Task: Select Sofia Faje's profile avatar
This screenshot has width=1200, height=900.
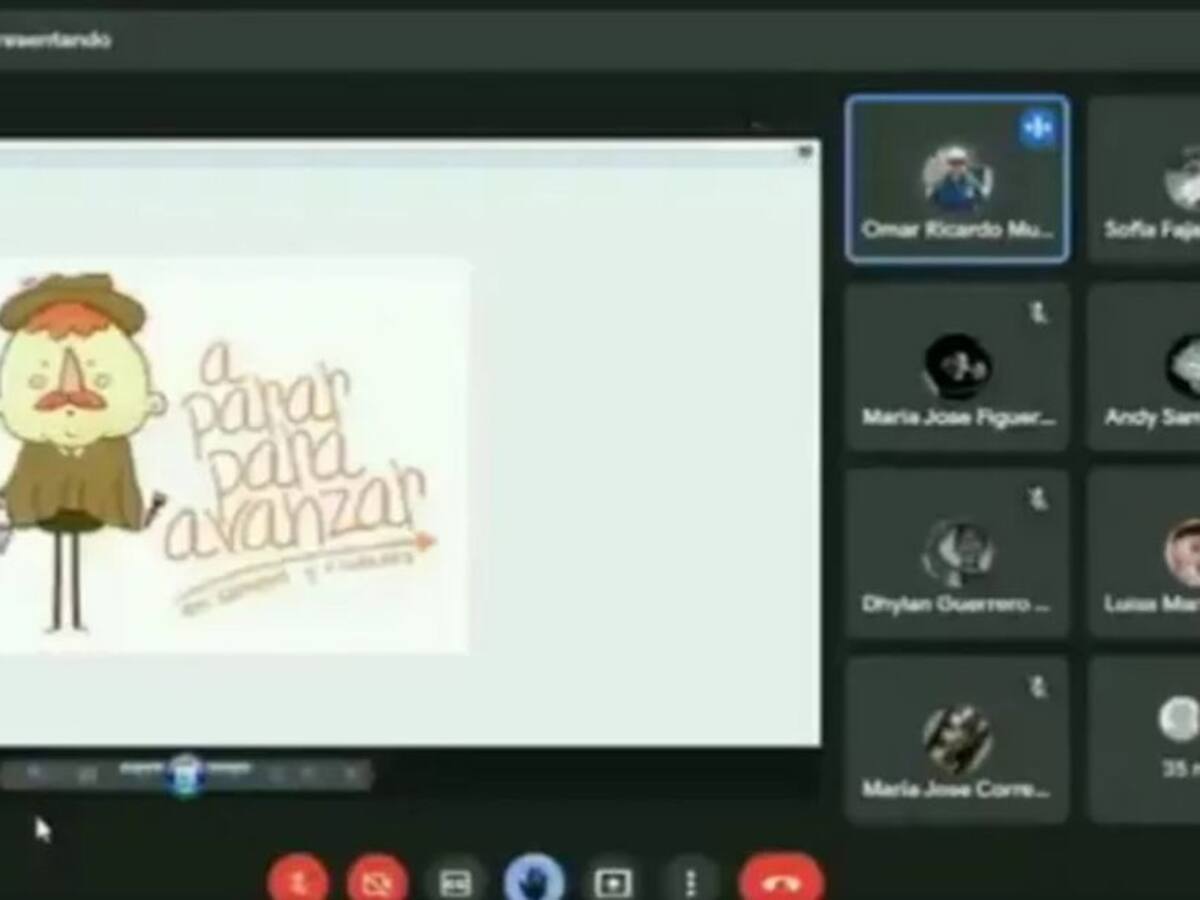Action: coord(1182,179)
